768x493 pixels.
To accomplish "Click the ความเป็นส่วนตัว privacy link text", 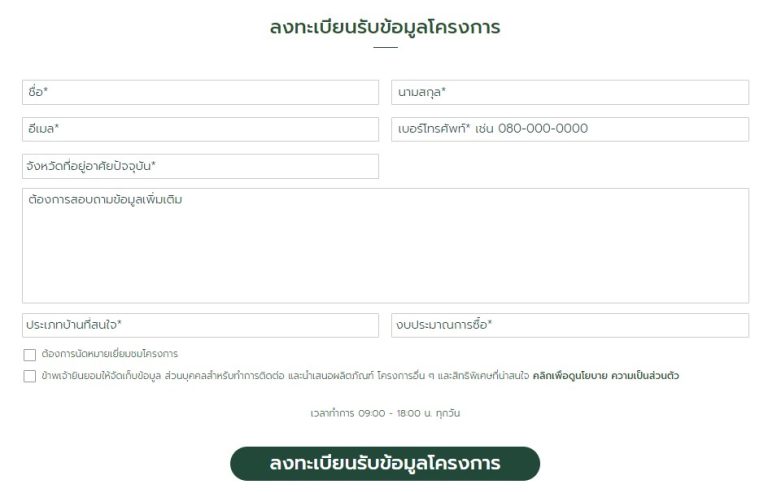I will tap(645, 376).
